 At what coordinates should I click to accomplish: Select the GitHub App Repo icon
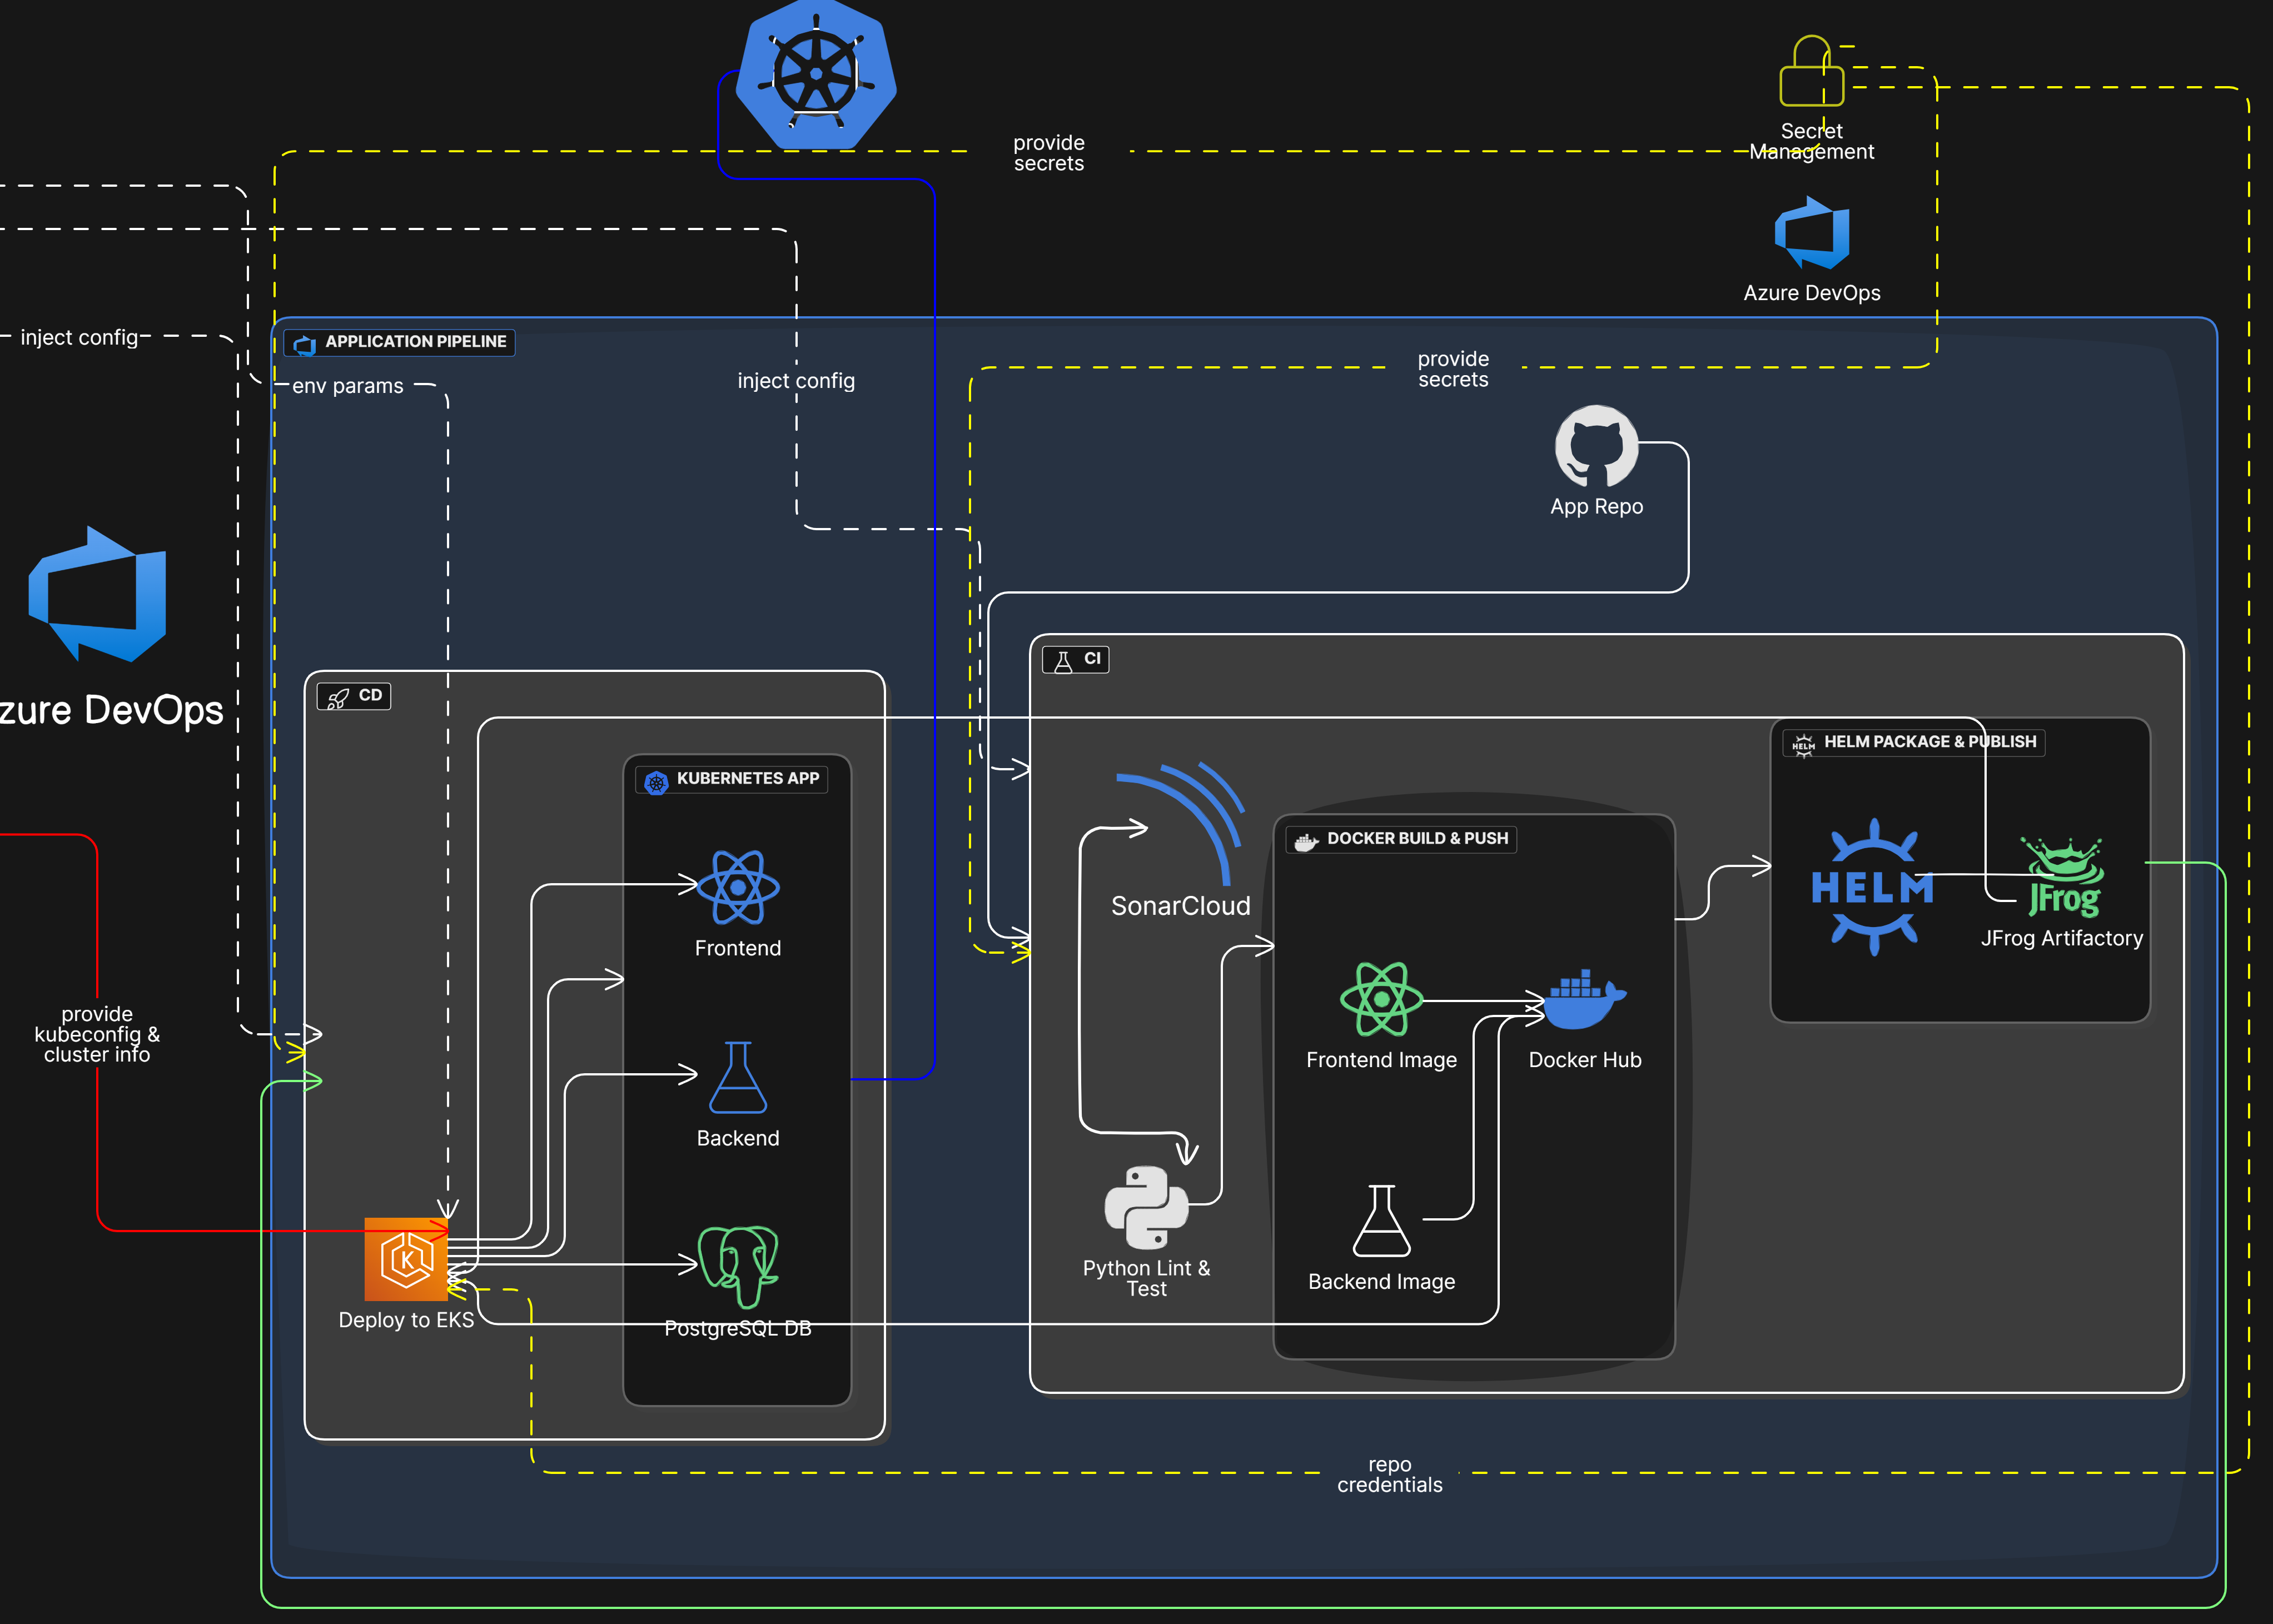[x=1596, y=446]
